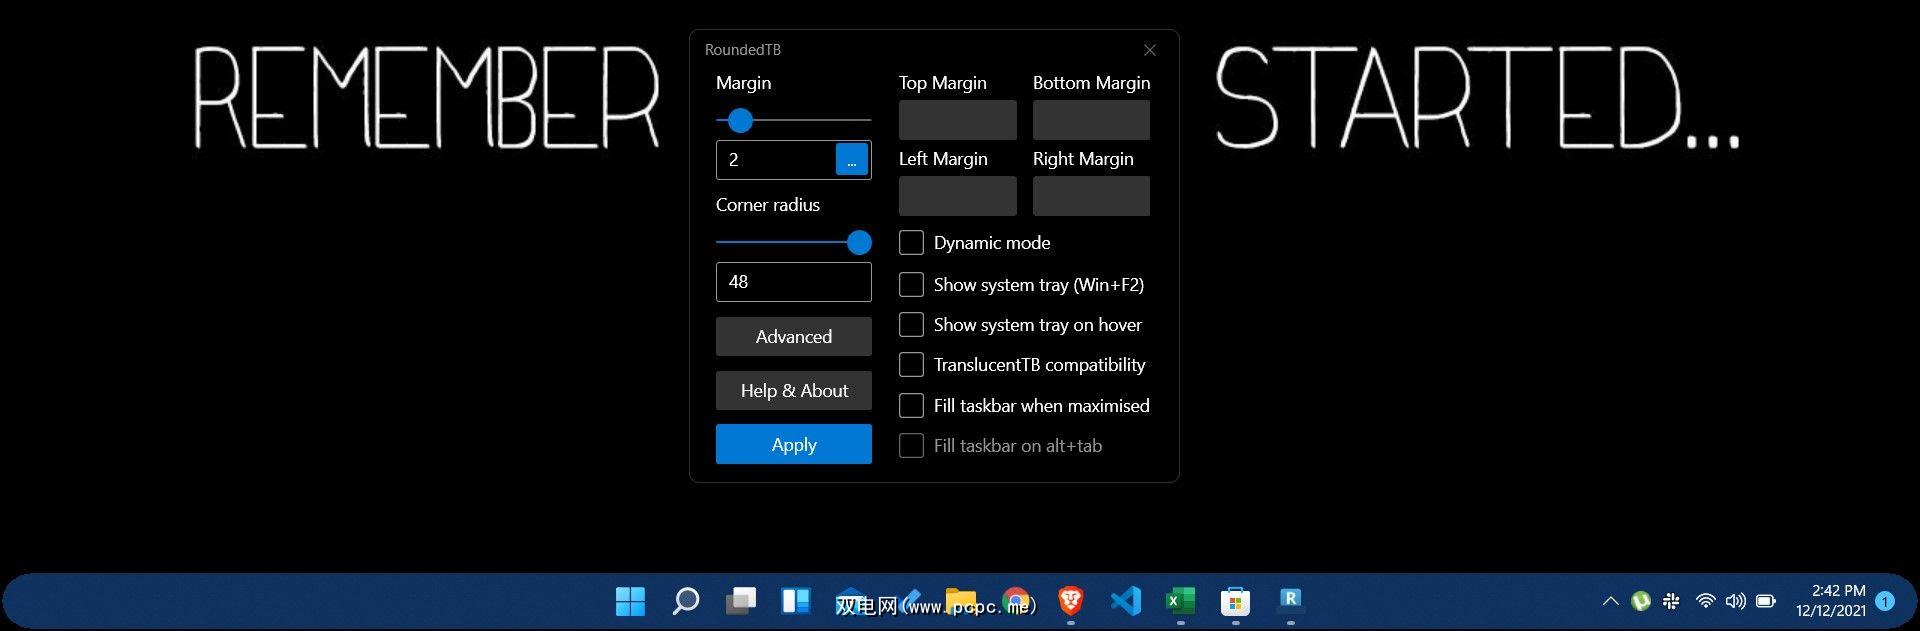
Task: Tick Fill taskbar when maximised
Action: point(911,406)
